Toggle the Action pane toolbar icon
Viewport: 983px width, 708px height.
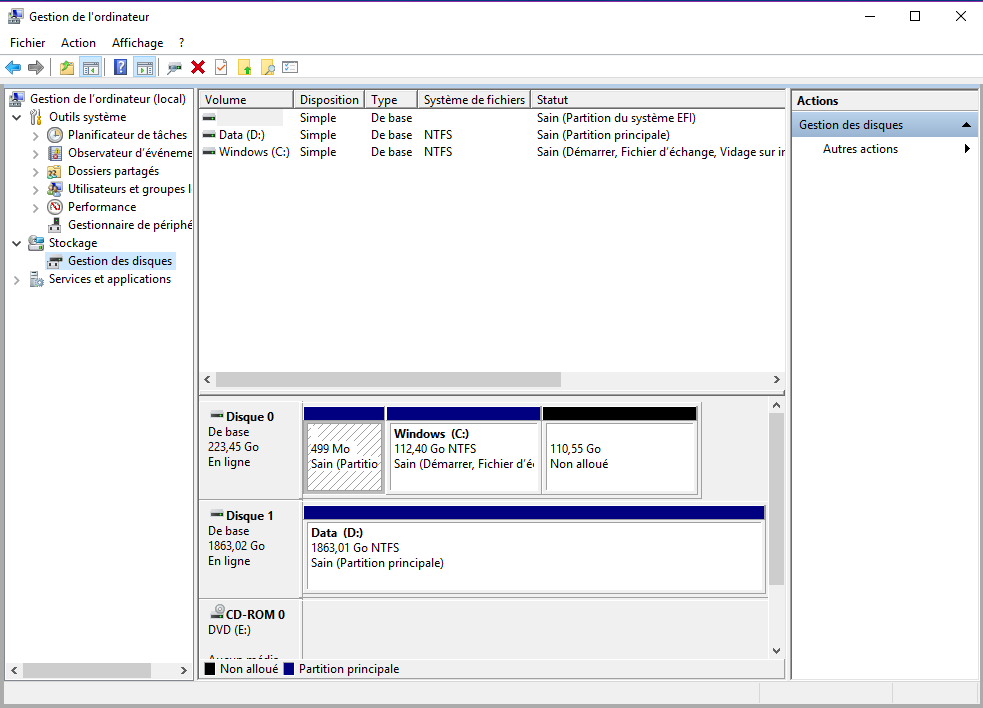tap(145, 67)
